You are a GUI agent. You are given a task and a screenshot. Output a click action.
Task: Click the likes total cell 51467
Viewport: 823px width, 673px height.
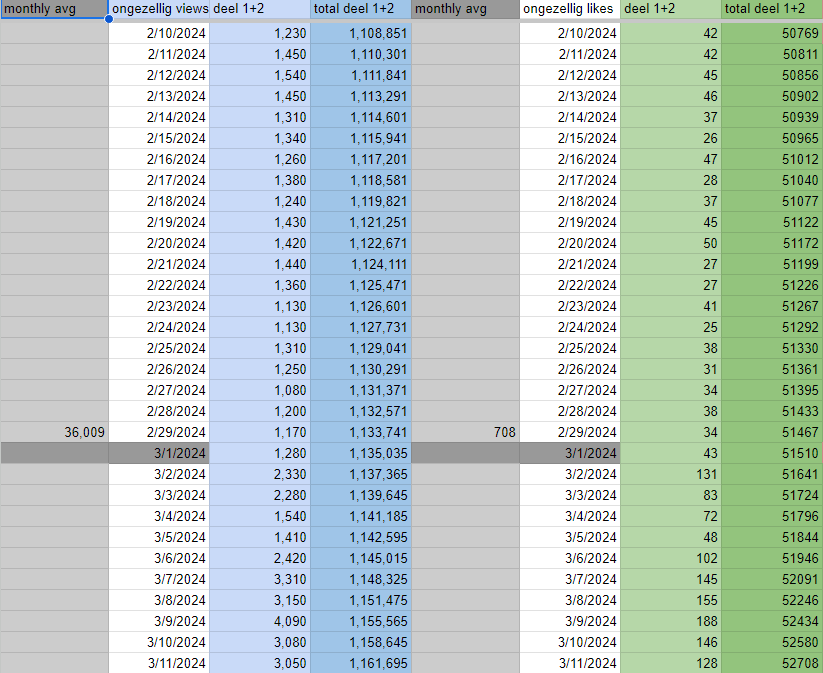[771, 432]
